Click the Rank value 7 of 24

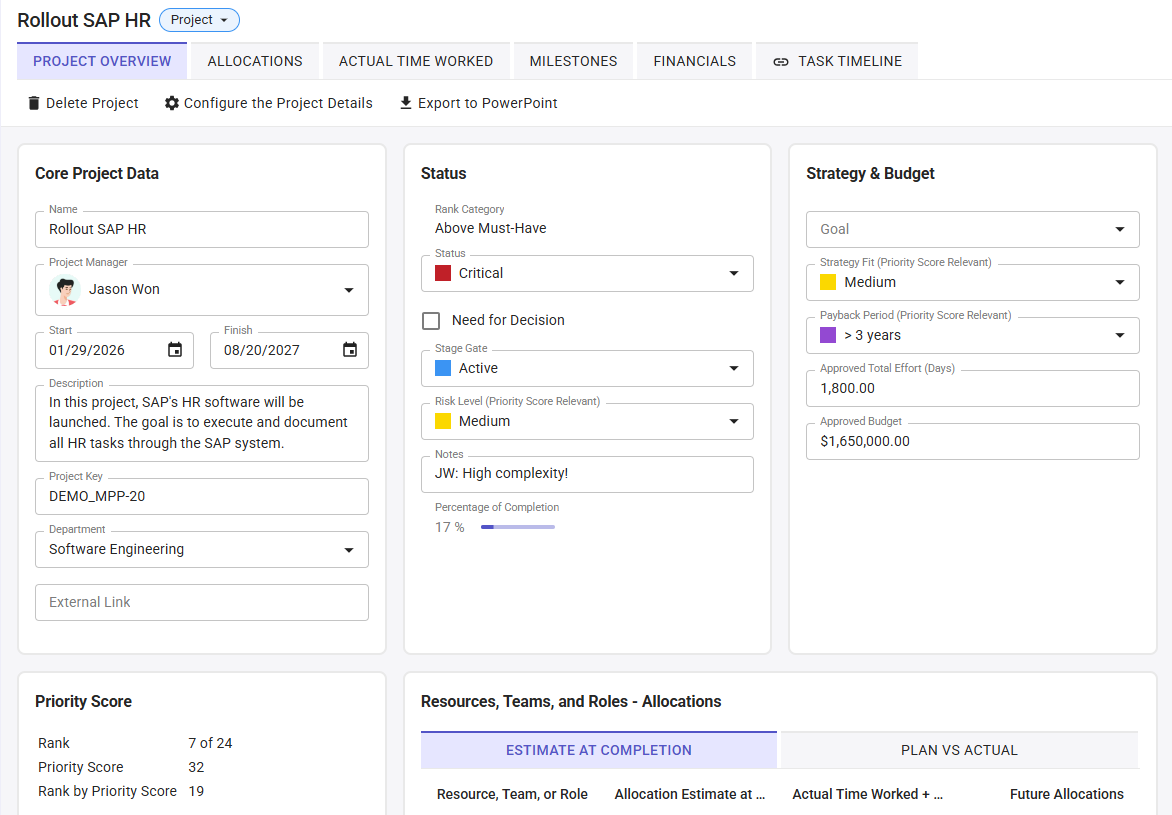[210, 743]
